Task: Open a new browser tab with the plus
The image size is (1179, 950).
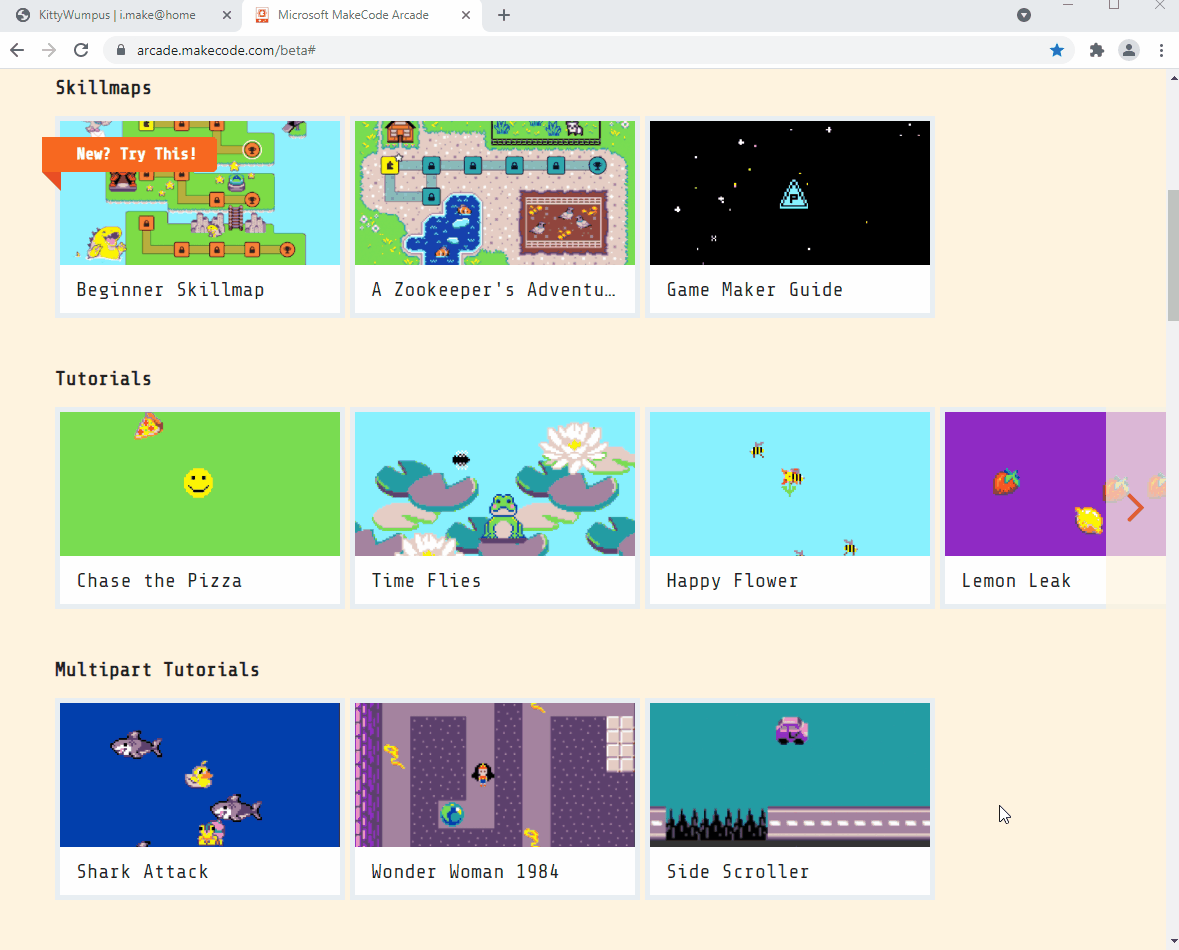Action: coord(503,16)
